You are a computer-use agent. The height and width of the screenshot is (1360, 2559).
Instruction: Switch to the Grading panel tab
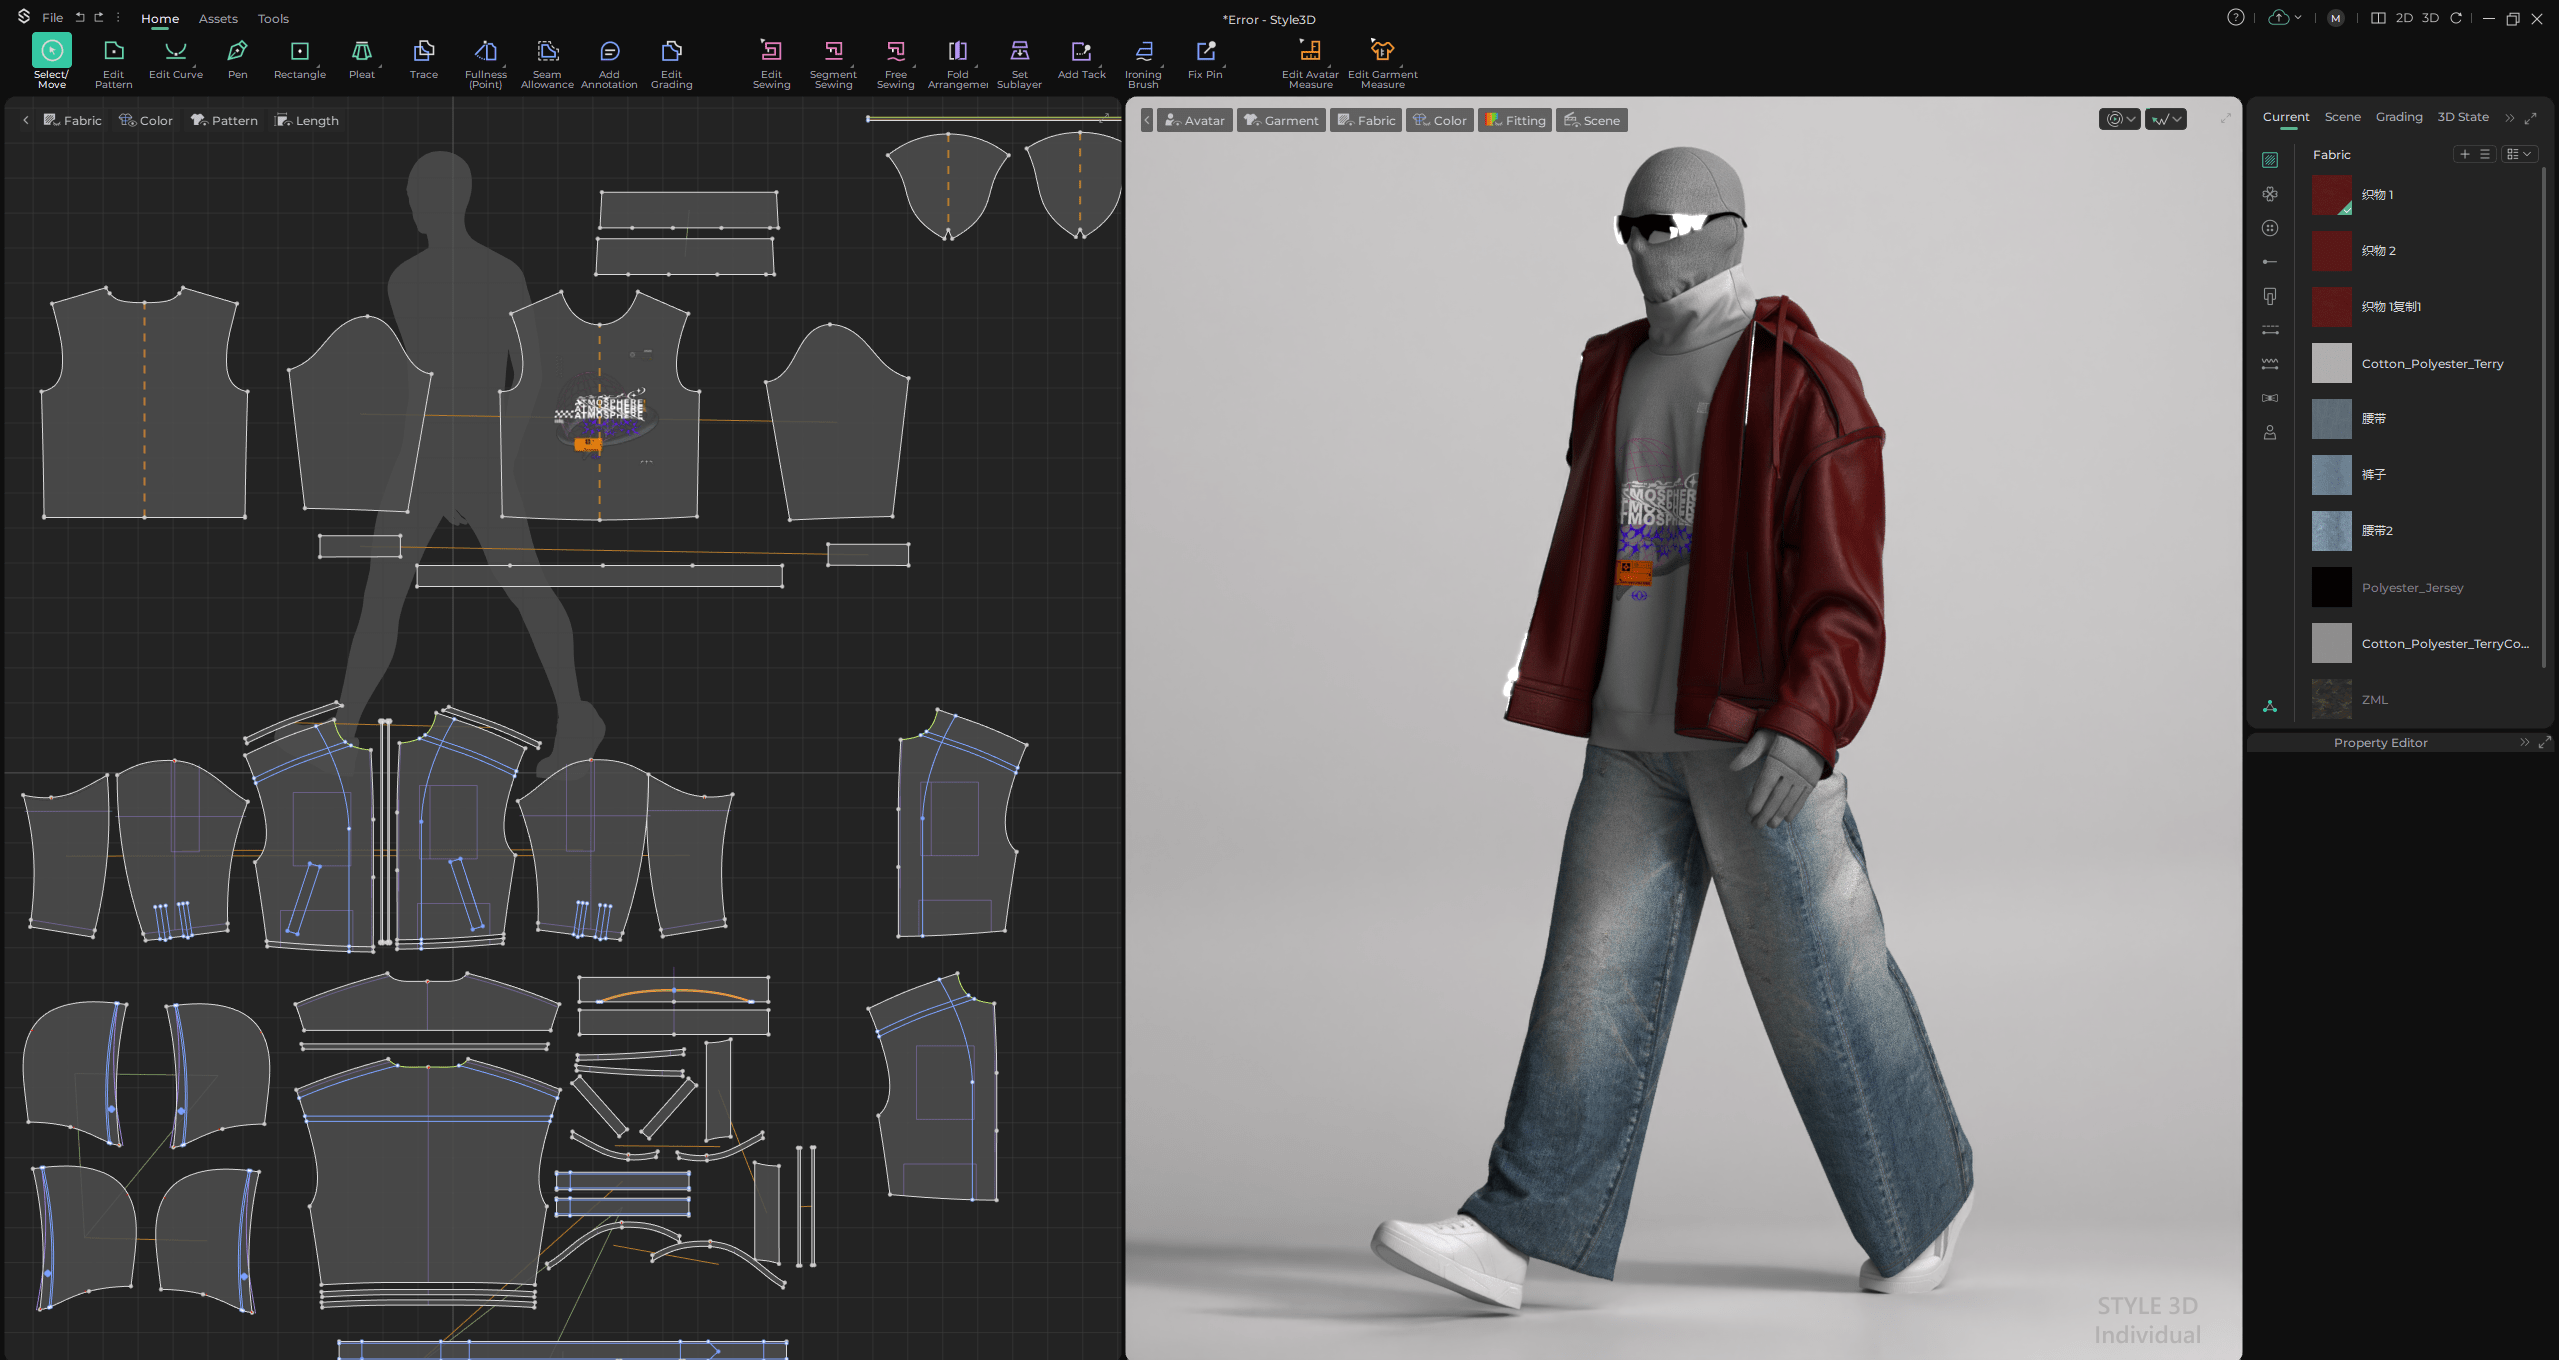(x=2398, y=117)
